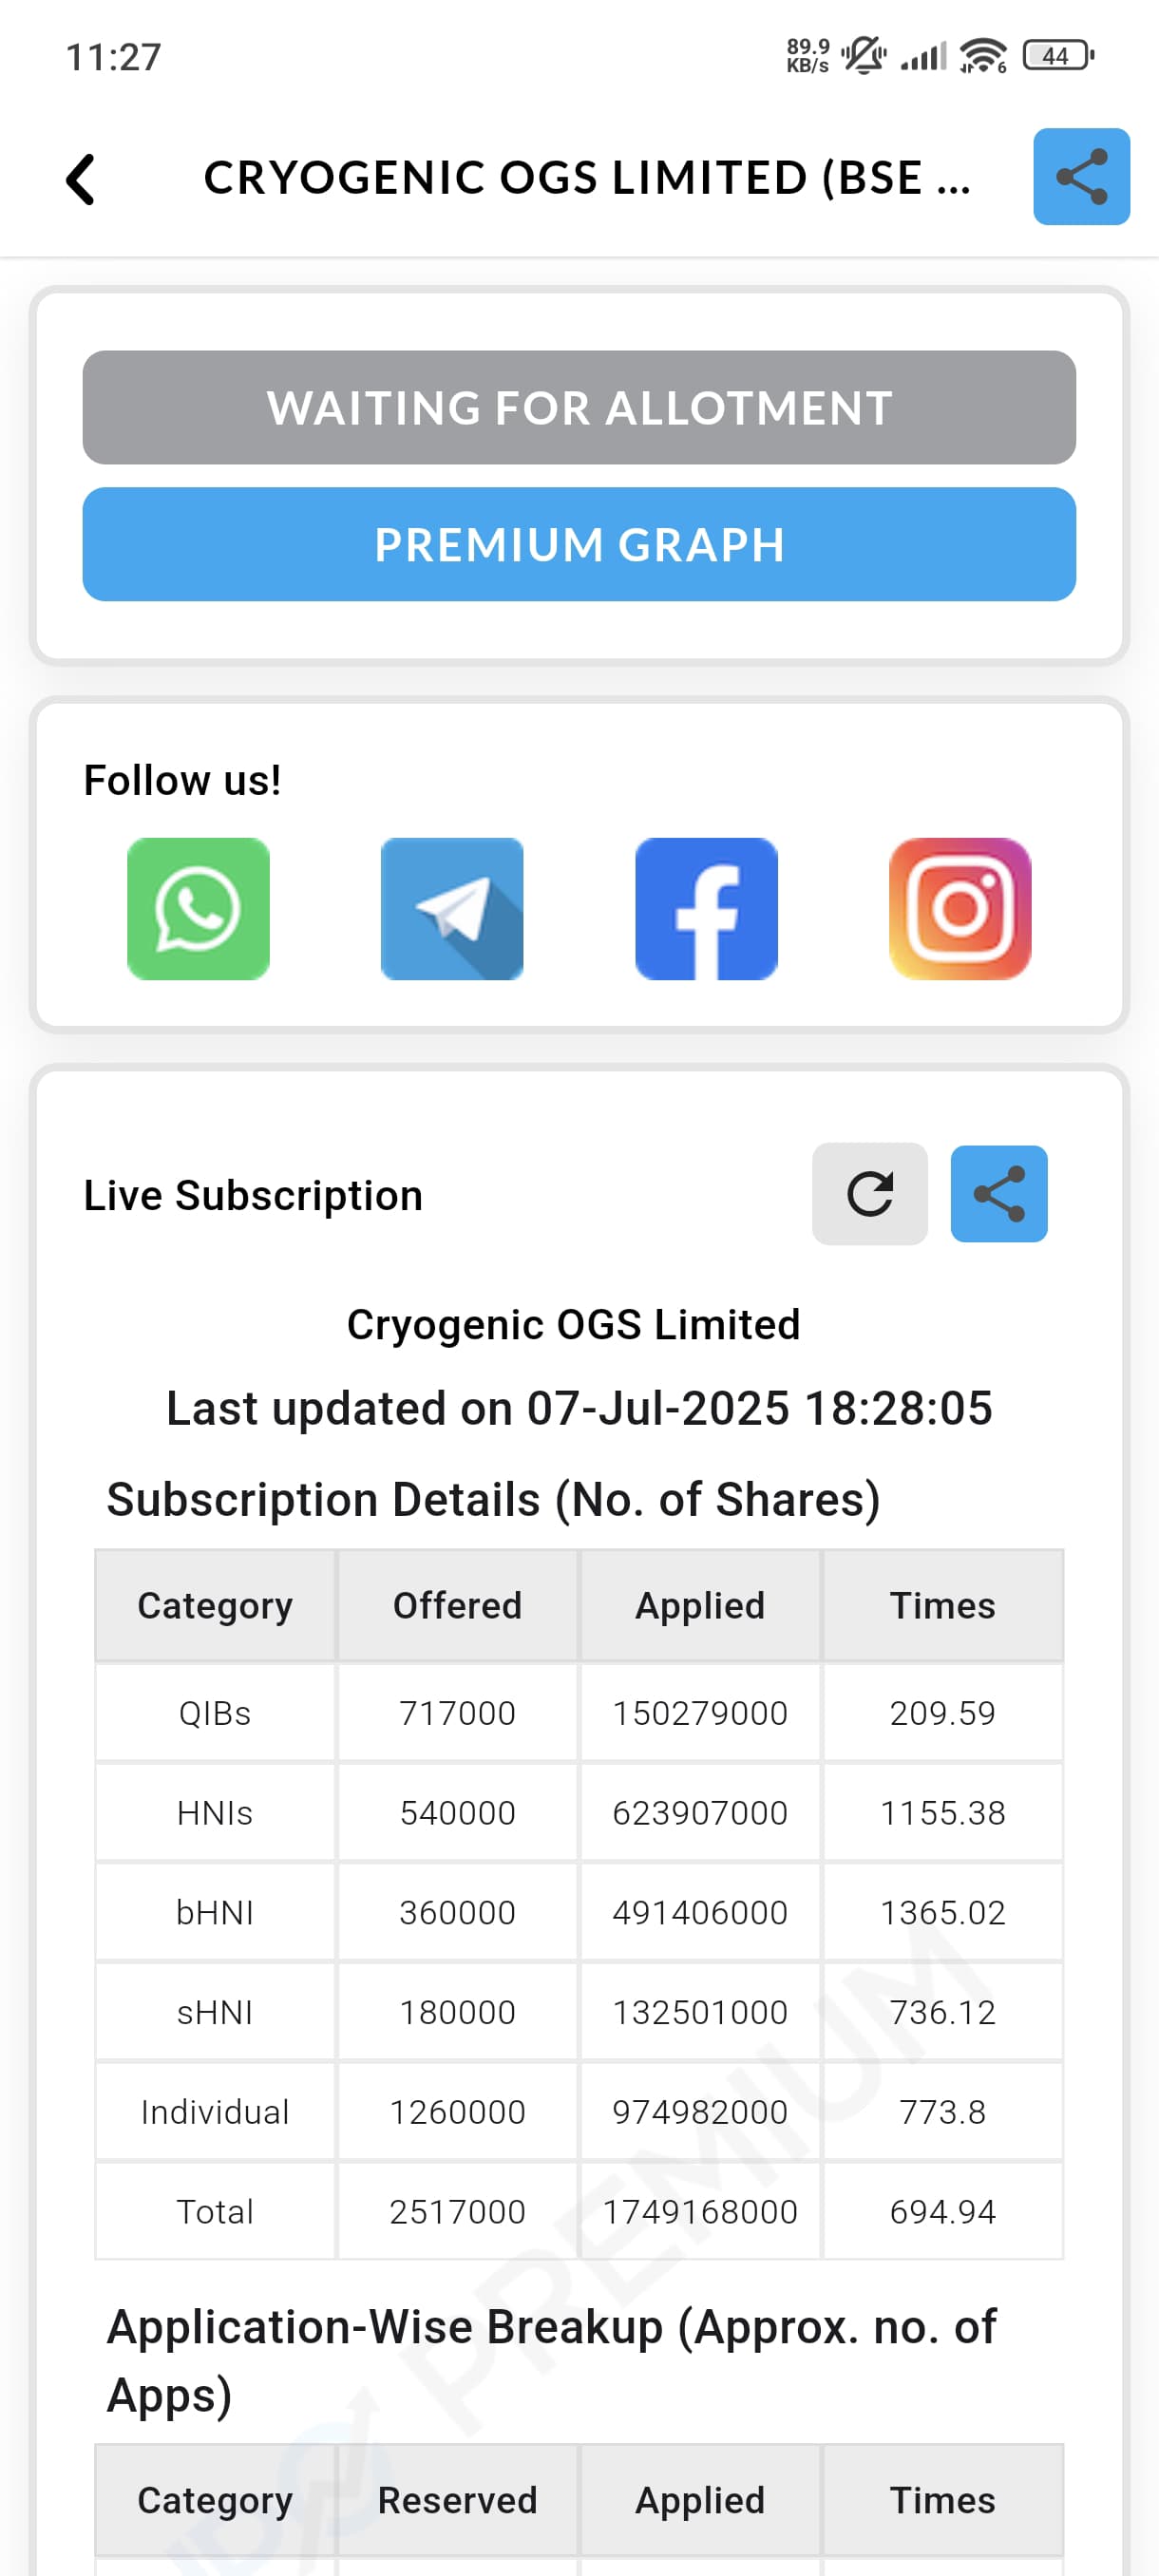1159x2576 pixels.
Task: Tap the Total applied value 1749168000
Action: click(x=700, y=2212)
